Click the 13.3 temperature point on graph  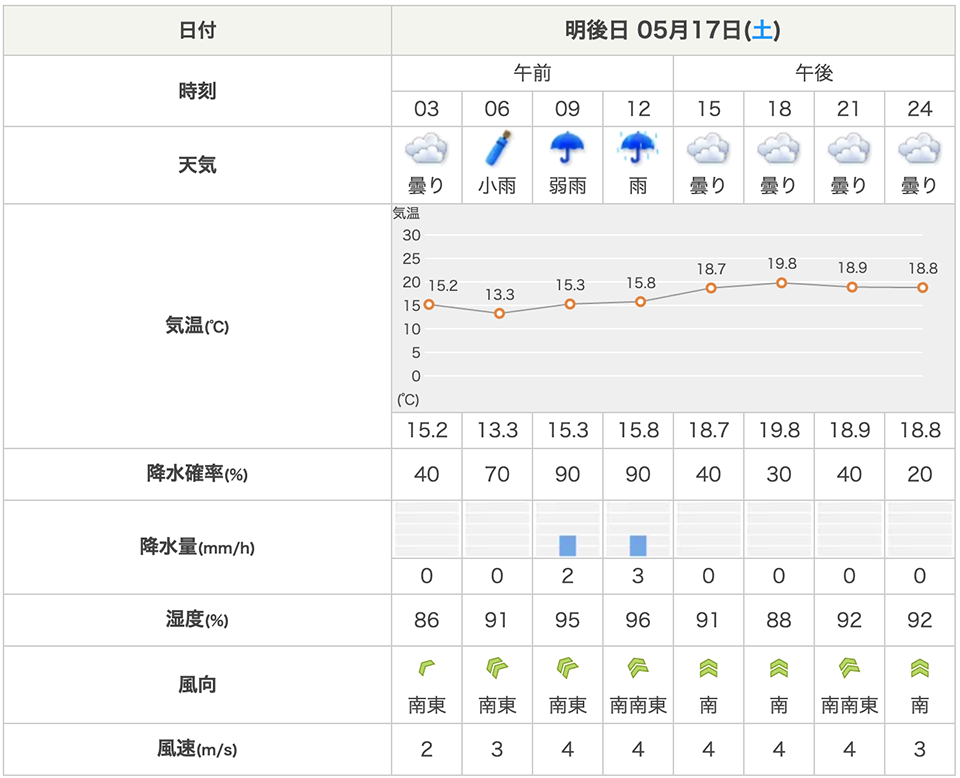click(500, 313)
